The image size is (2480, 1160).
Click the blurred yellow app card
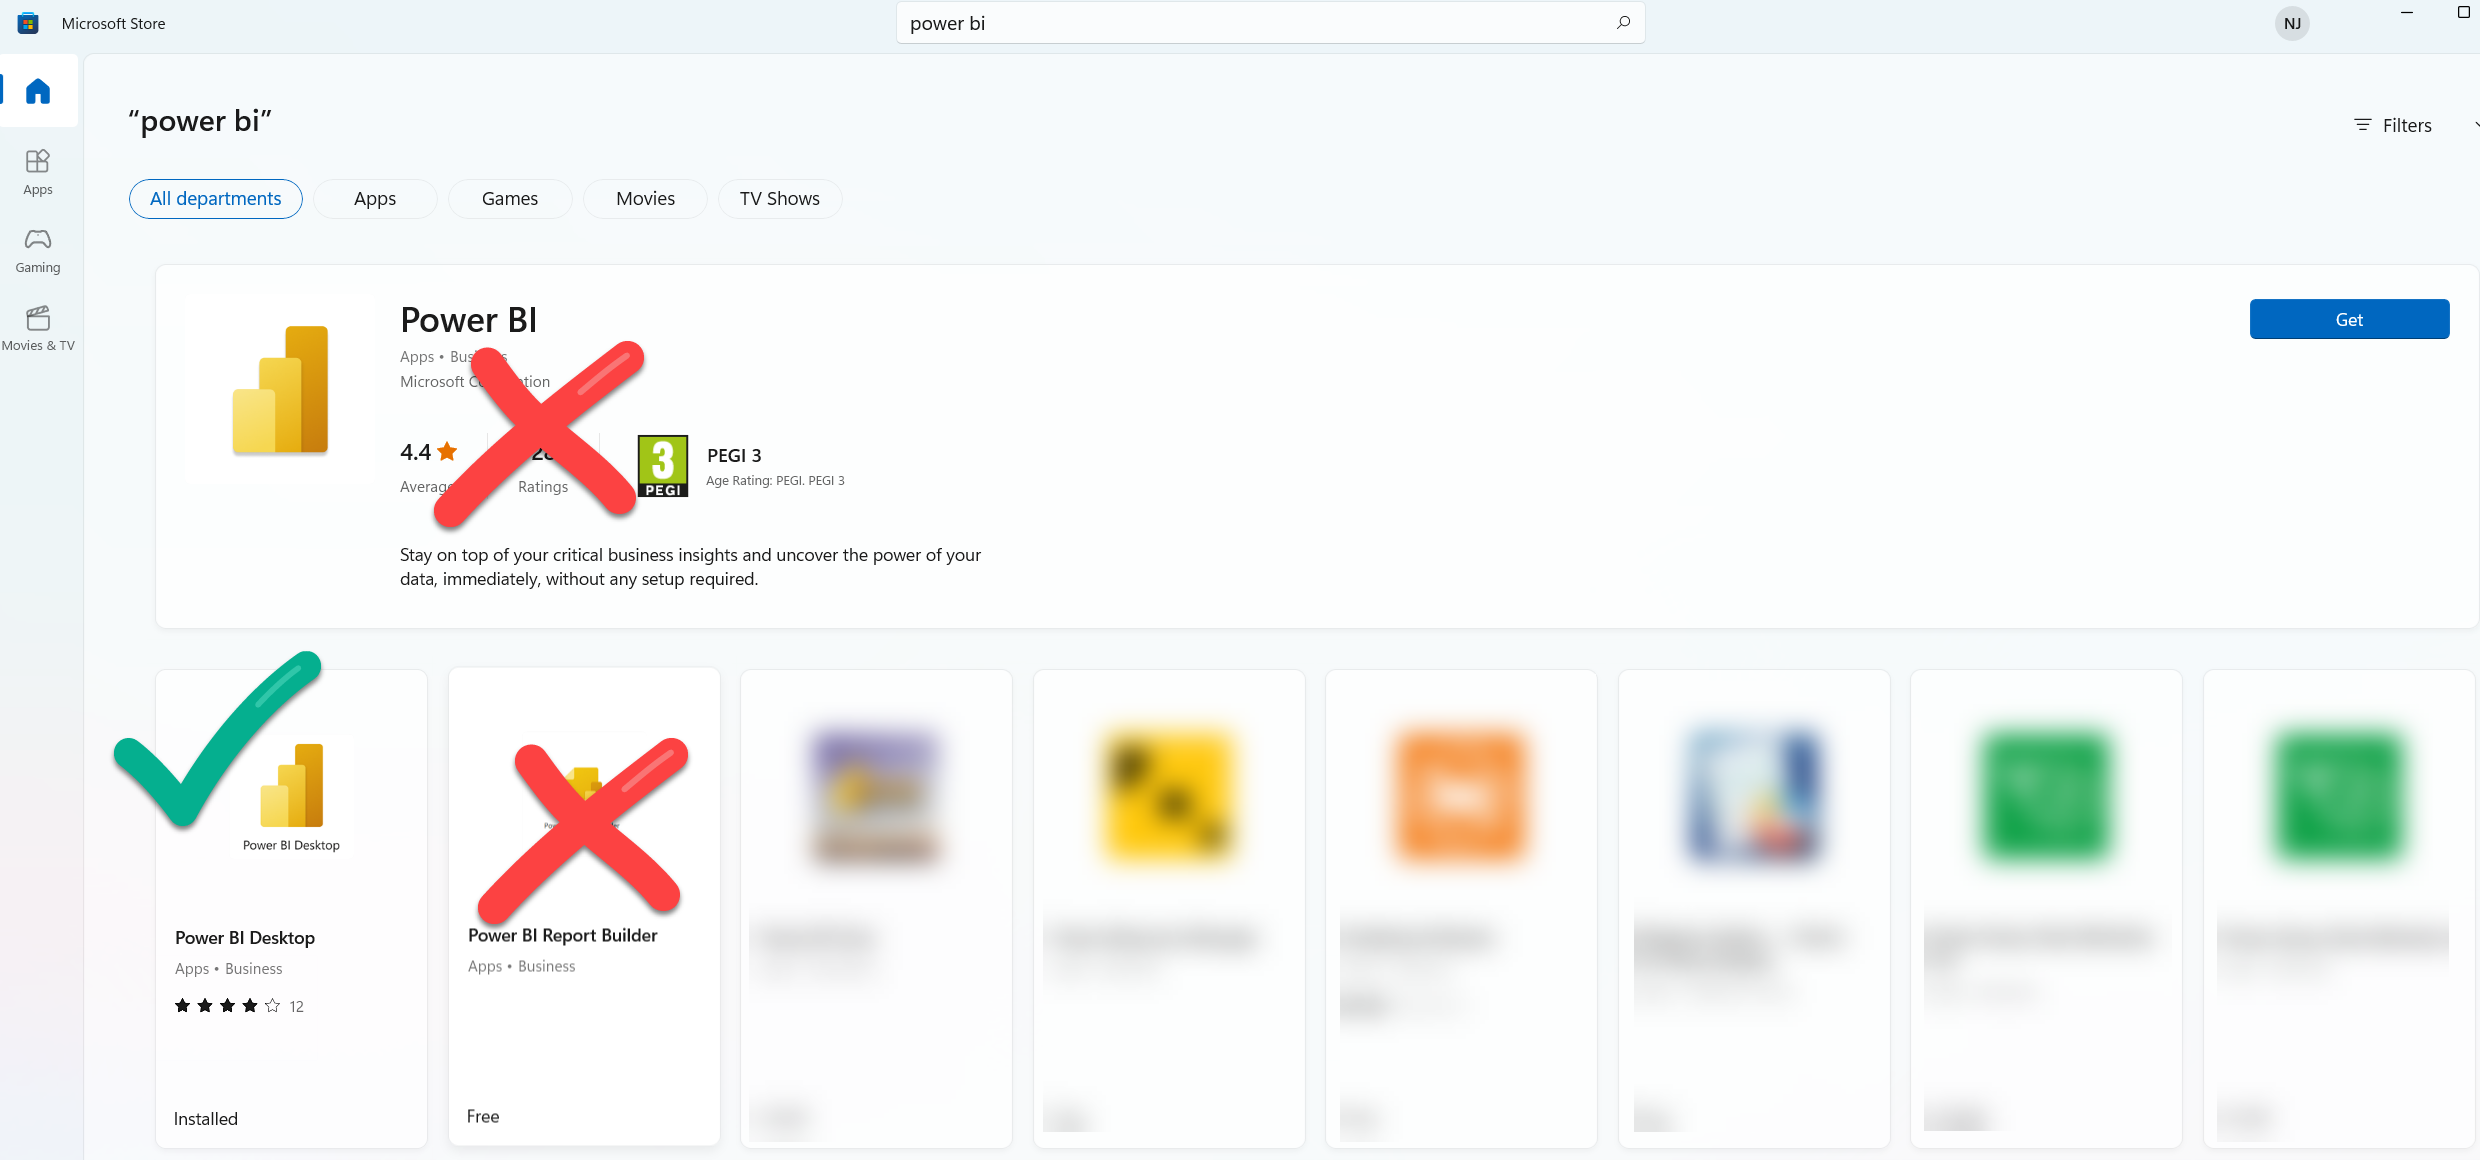[x=1169, y=908]
